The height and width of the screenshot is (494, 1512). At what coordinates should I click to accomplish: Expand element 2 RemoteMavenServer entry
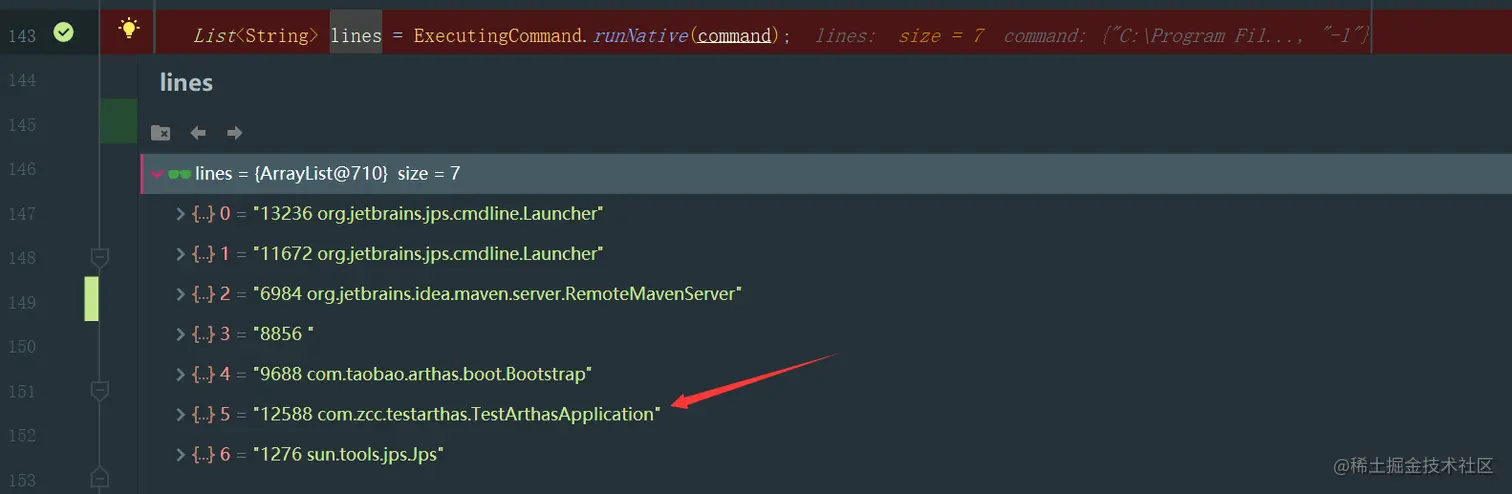180,294
